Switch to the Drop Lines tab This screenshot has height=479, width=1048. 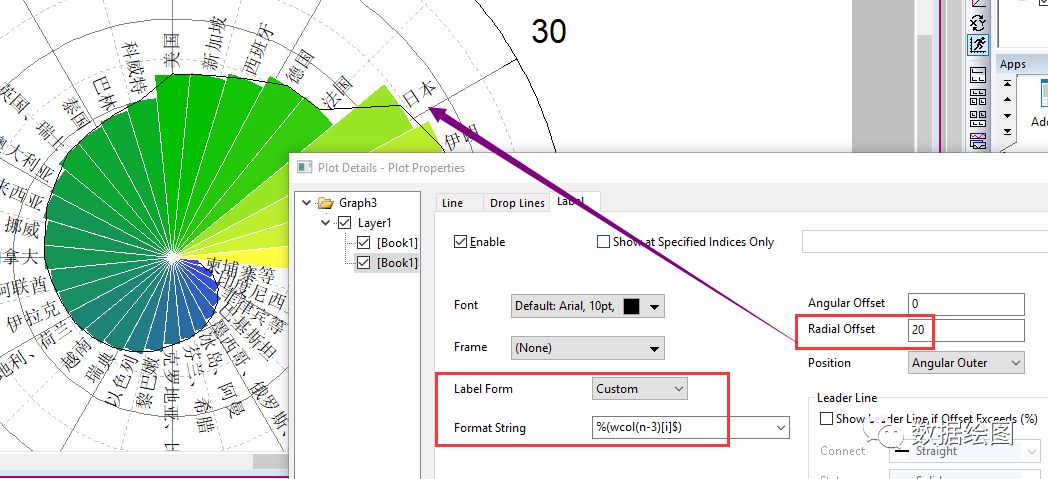pyautogui.click(x=517, y=203)
